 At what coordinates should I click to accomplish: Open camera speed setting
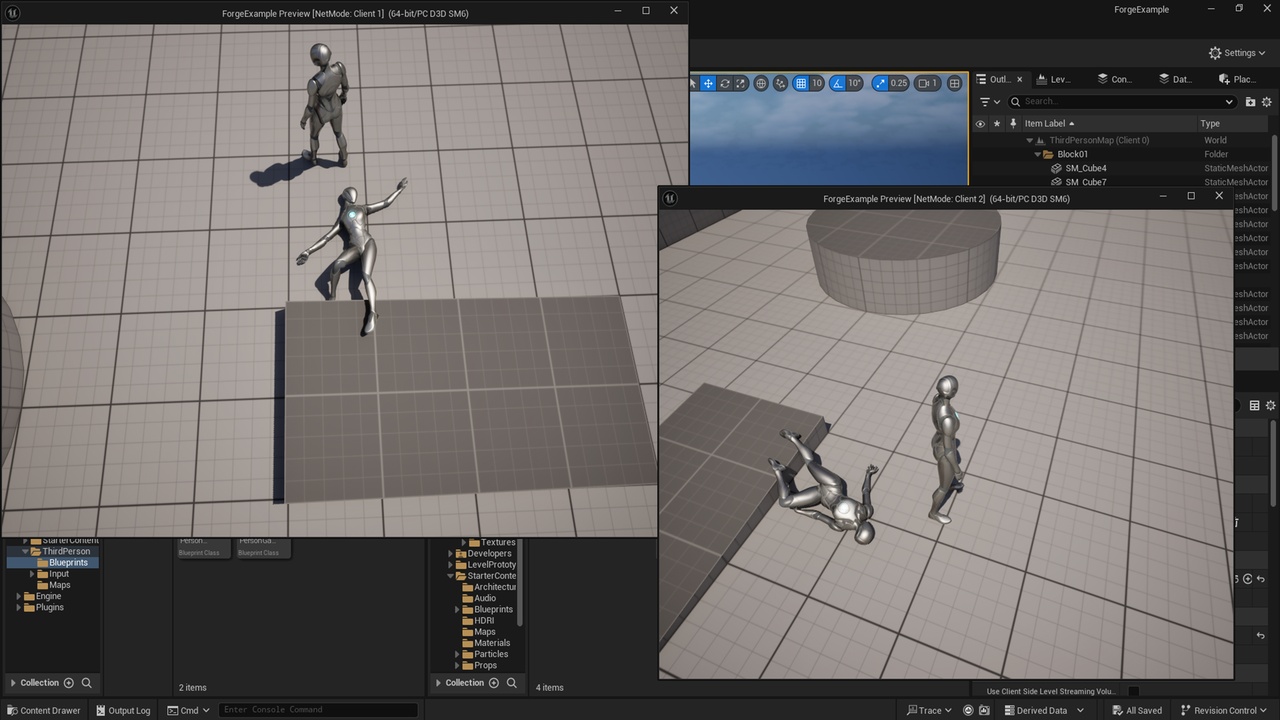point(928,83)
